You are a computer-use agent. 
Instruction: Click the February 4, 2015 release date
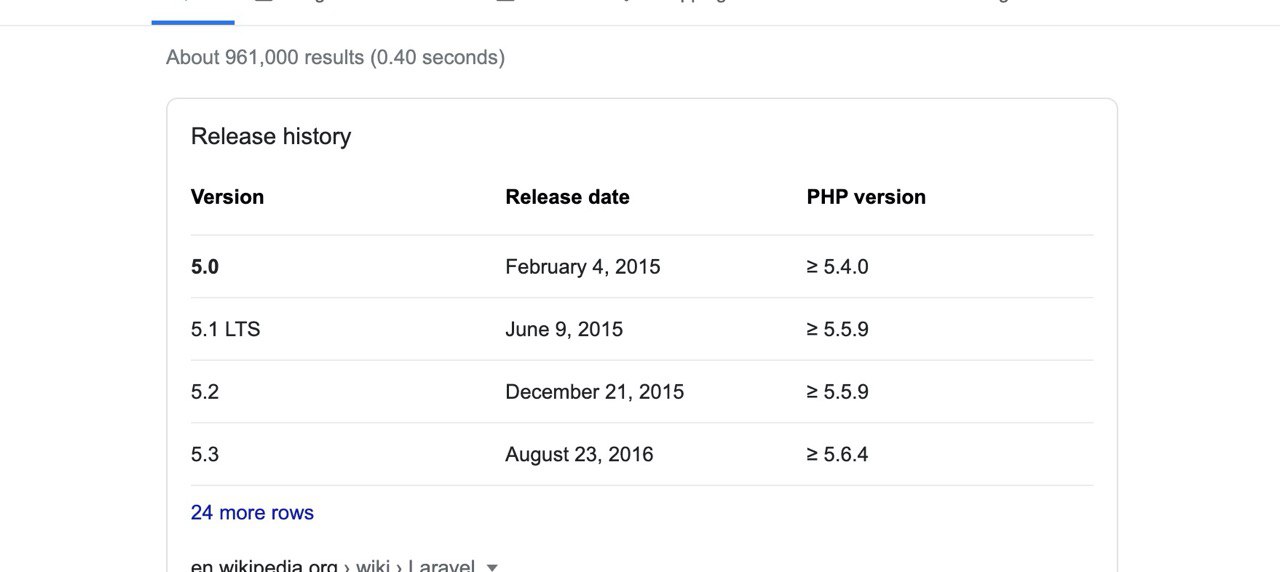point(583,267)
